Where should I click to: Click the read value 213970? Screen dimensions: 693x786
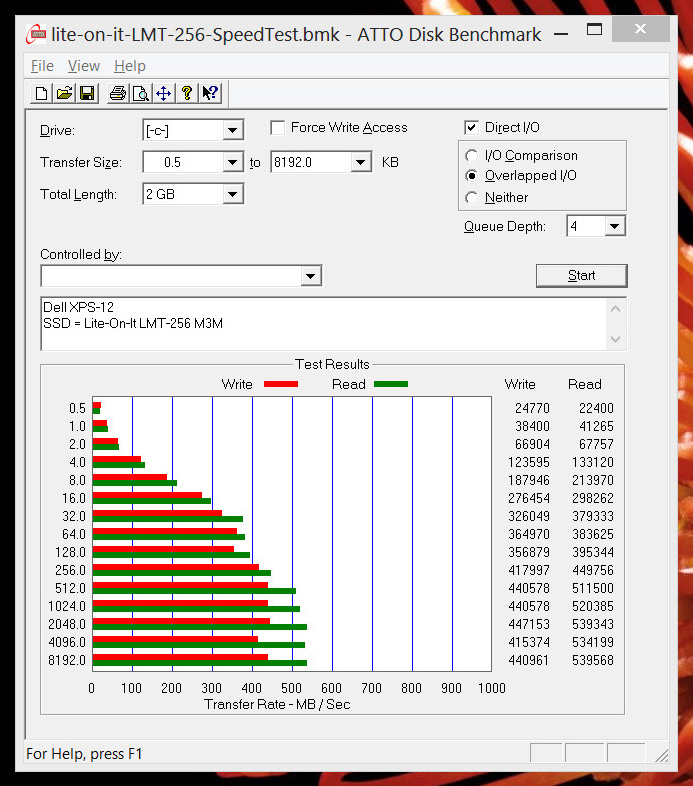pos(593,480)
